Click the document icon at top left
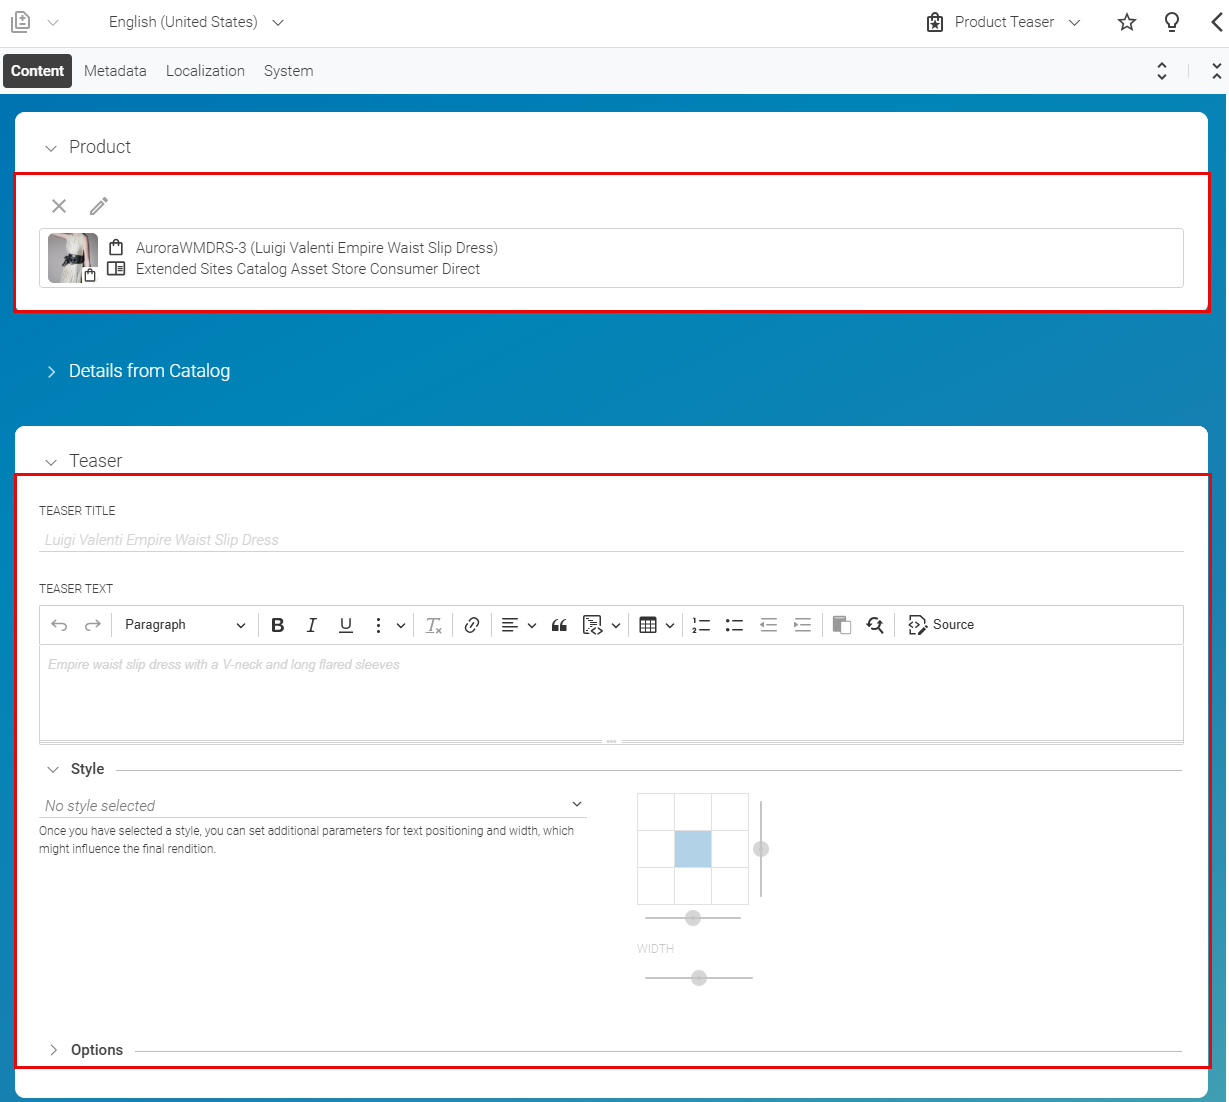This screenshot has width=1229, height=1102. pyautogui.click(x=21, y=22)
